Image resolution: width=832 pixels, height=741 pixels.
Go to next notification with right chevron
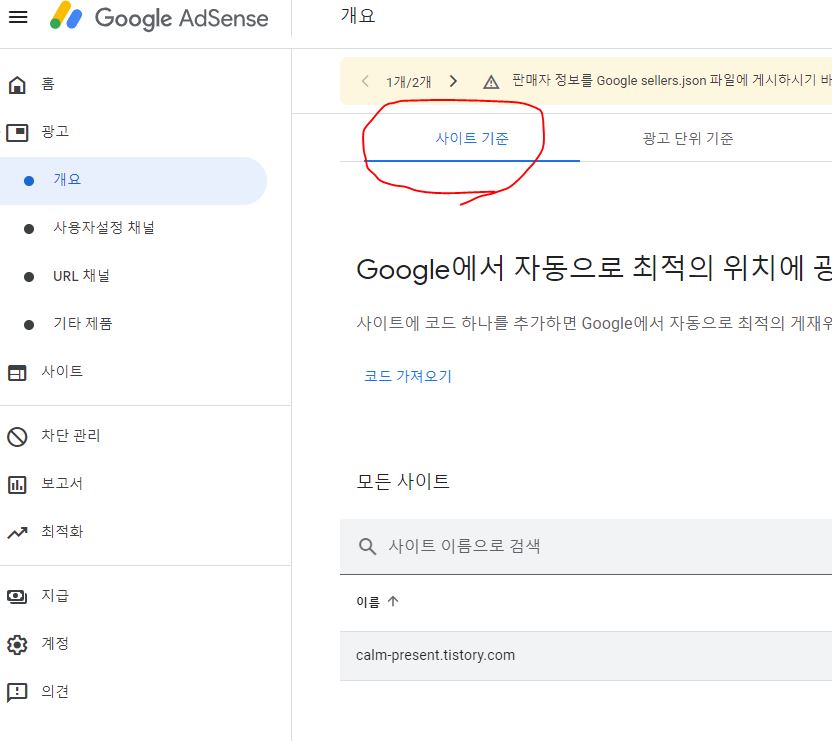[453, 81]
